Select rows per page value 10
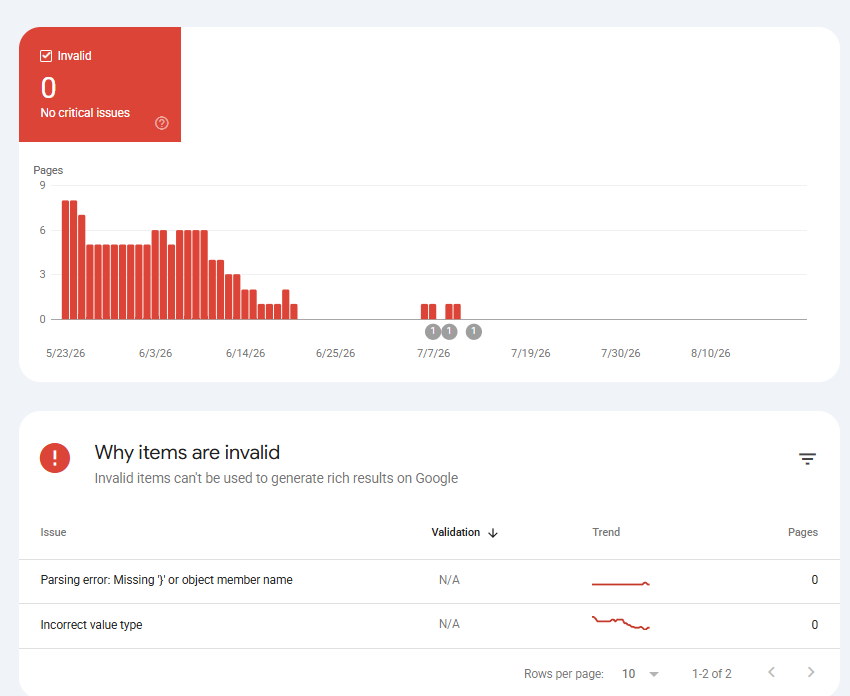Image resolution: width=850 pixels, height=696 pixels. pos(628,674)
